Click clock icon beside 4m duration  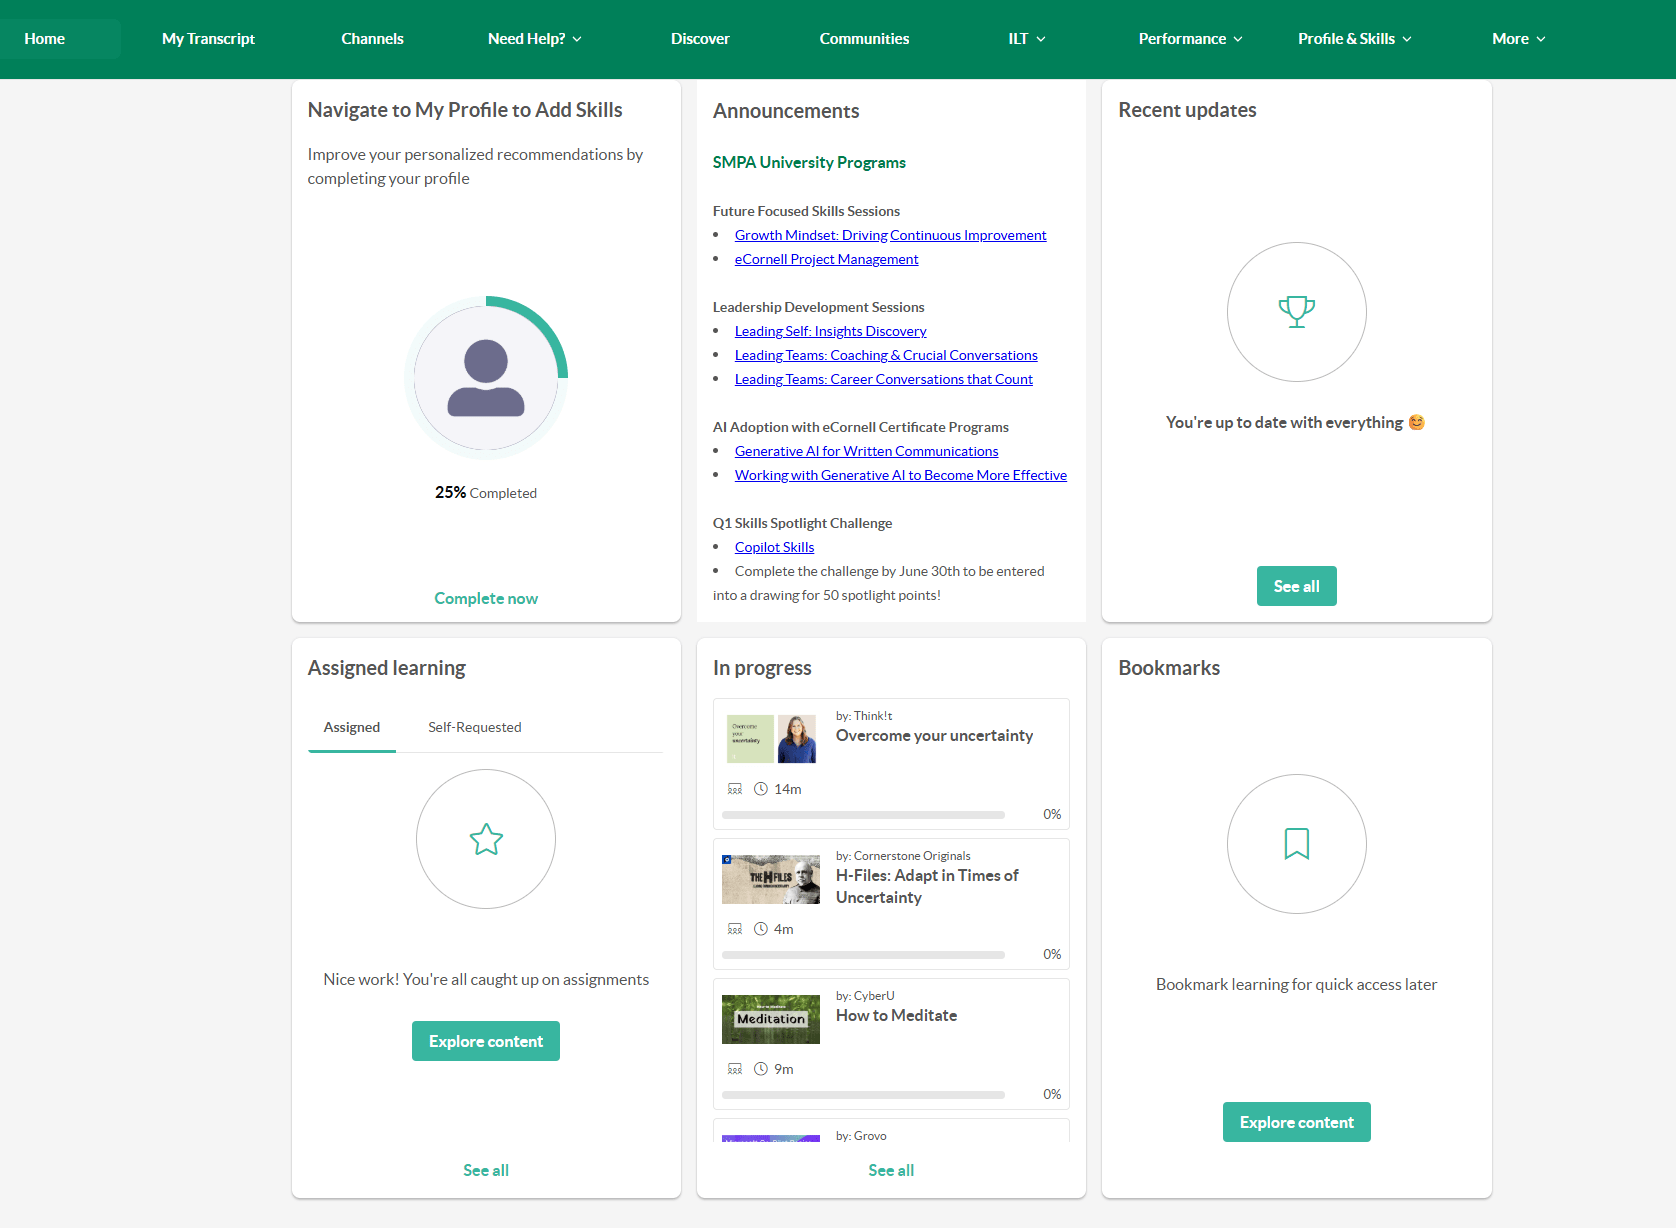click(x=761, y=929)
